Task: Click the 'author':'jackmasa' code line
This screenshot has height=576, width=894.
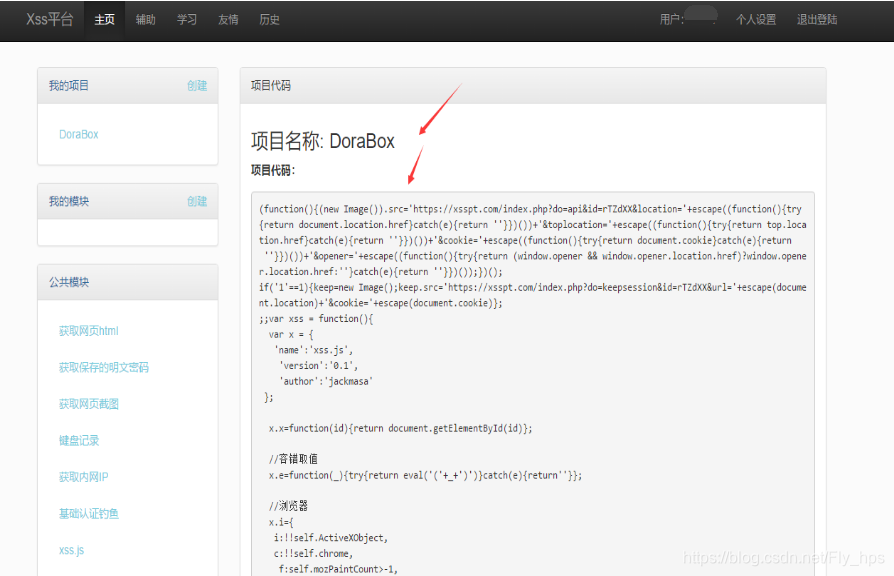Action: [326, 381]
